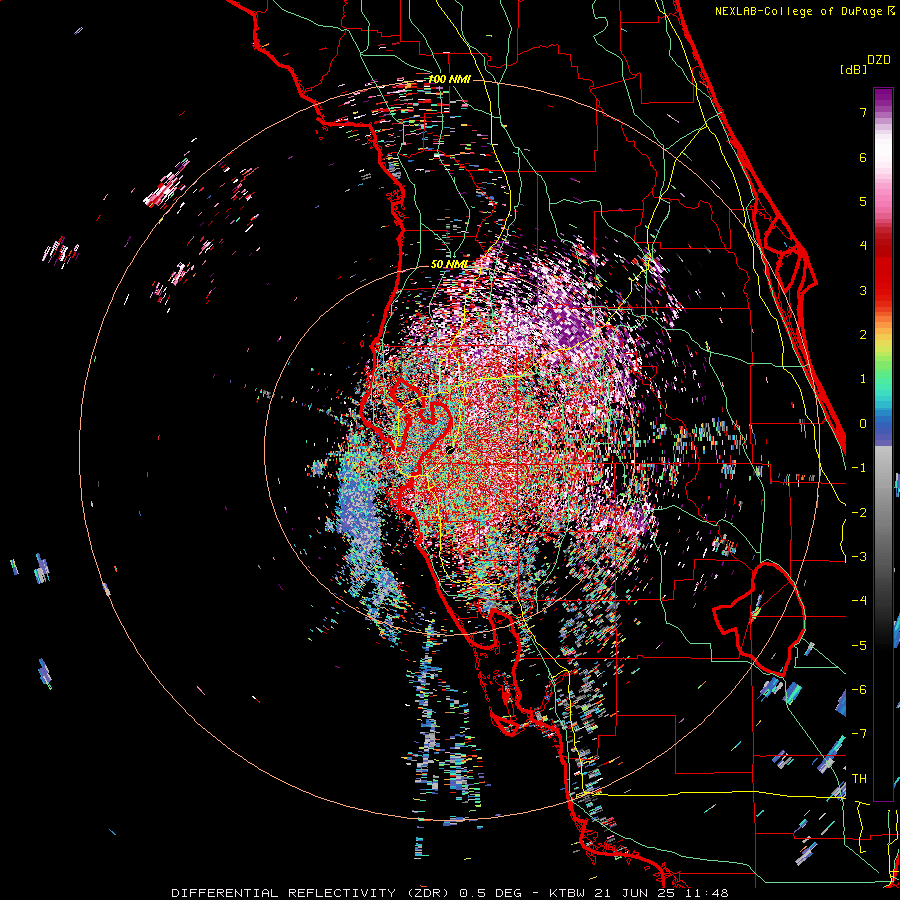
Task: Click the 11:48 timestamp
Action: [x=705, y=893]
